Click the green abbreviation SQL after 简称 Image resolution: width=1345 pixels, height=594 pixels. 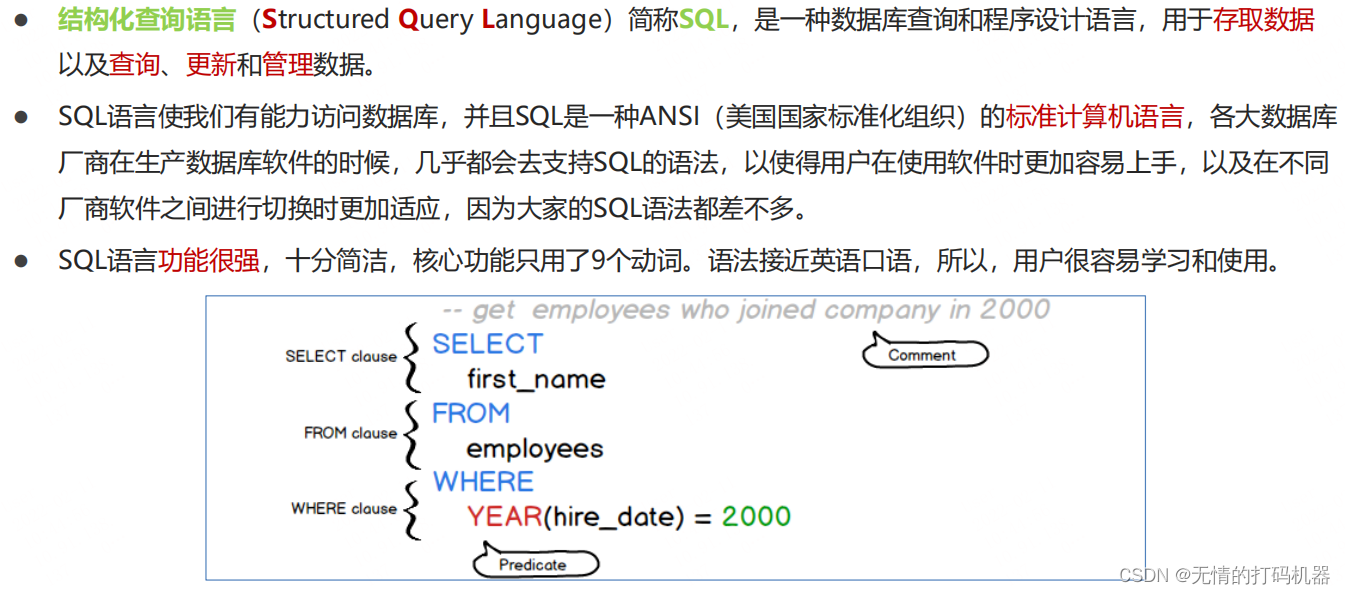coord(704,19)
